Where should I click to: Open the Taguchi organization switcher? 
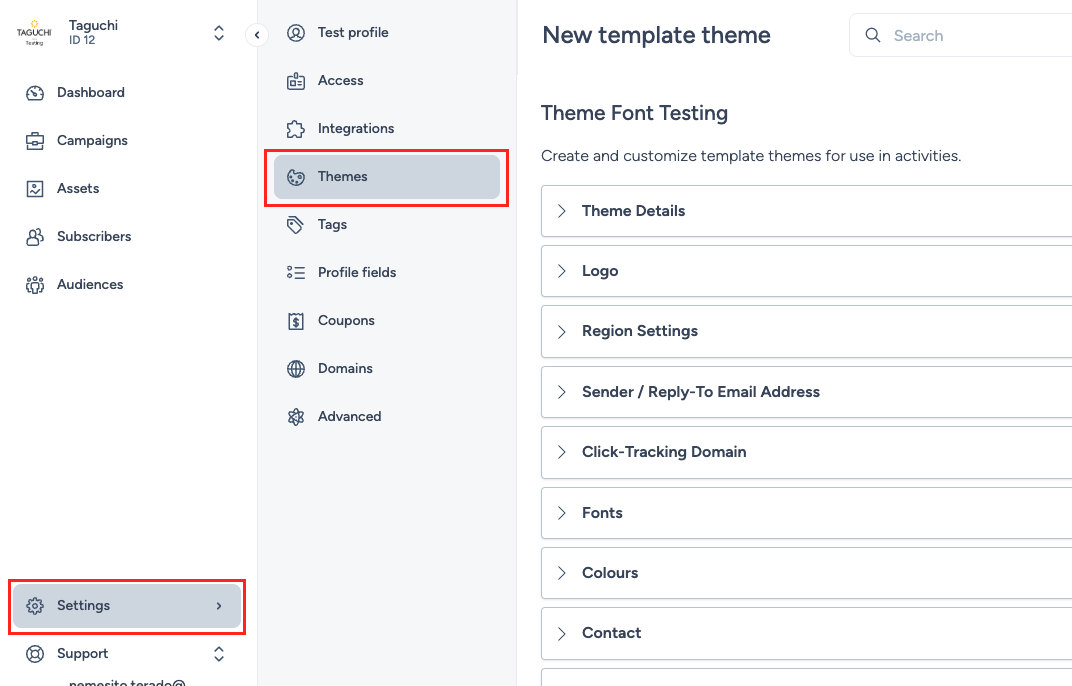pyautogui.click(x=219, y=33)
